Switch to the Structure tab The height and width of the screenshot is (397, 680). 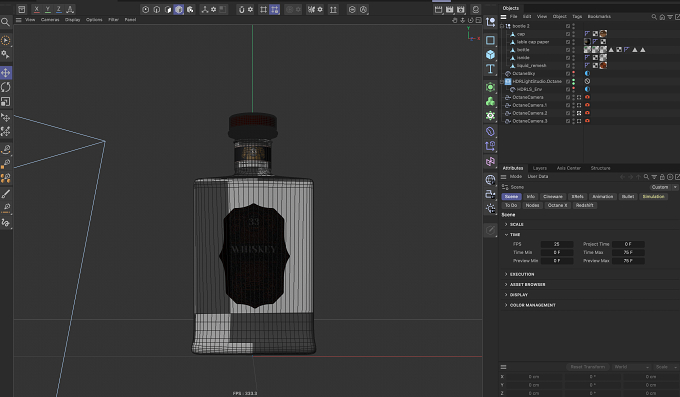(600, 168)
